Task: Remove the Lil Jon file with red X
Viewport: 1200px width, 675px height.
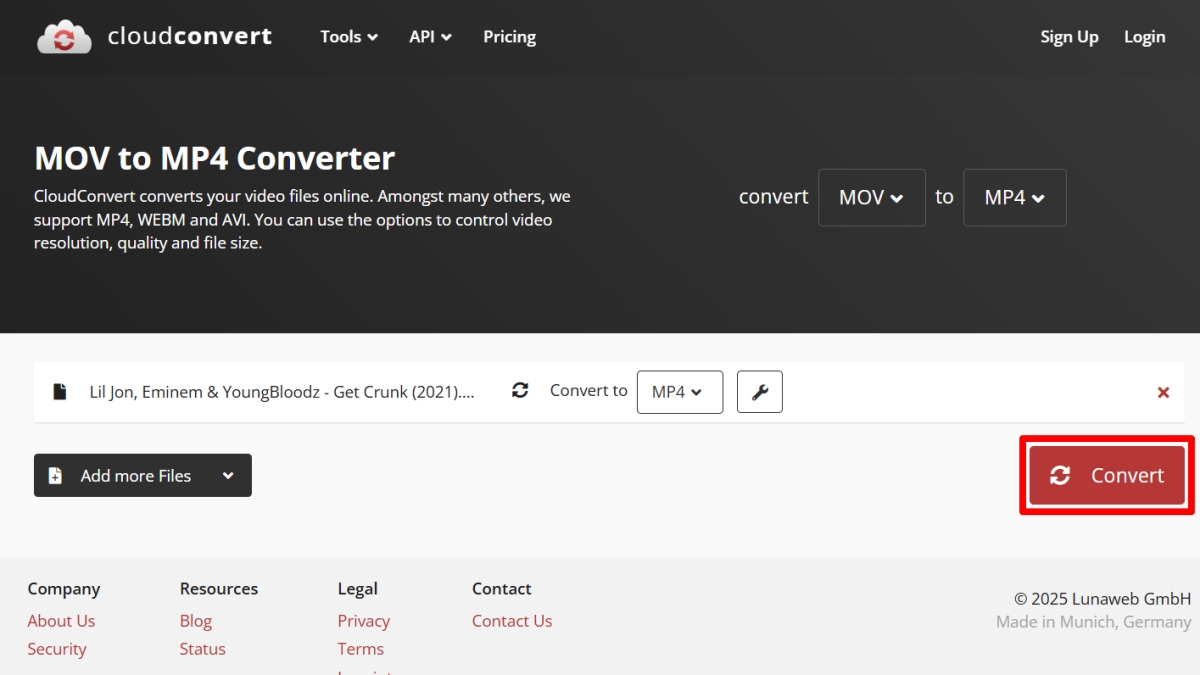Action: click(x=1163, y=392)
